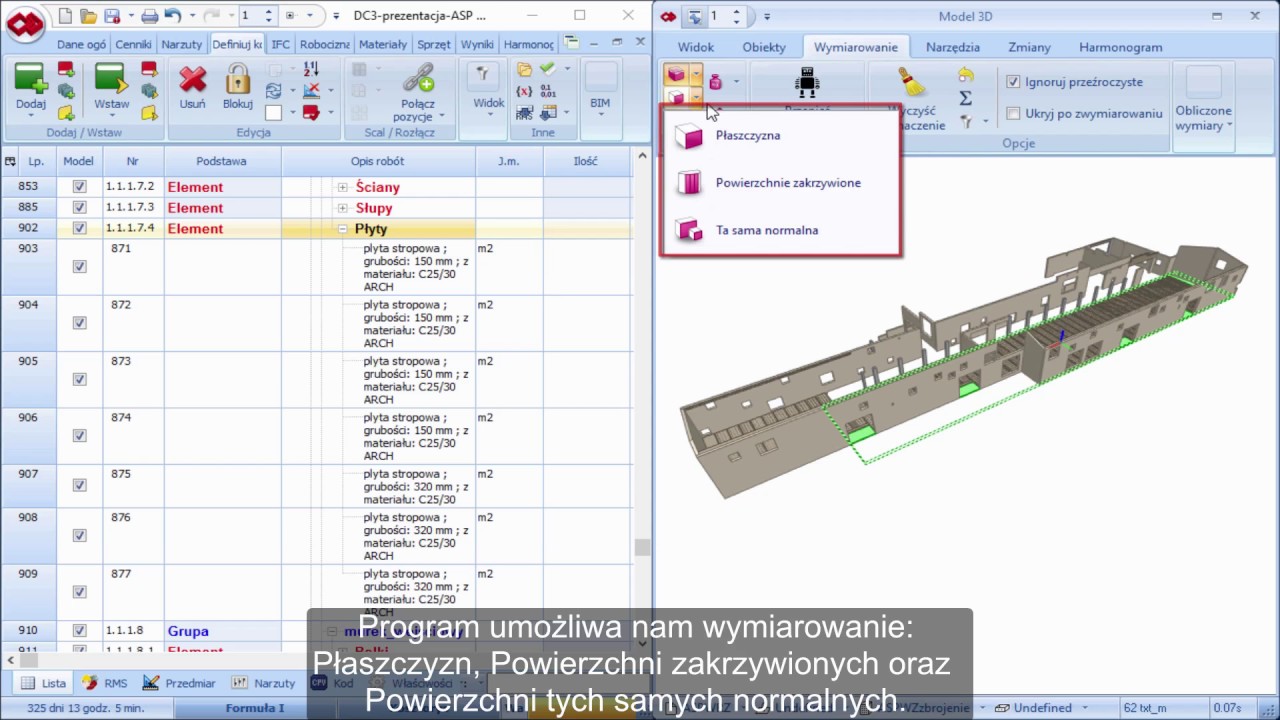Expand the Słupy tree node

342,208
